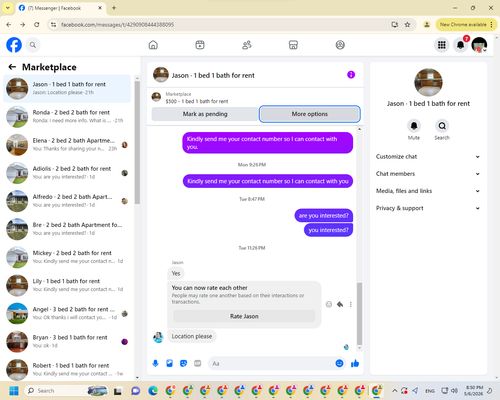React to the rate message with emoji icon
The height and width of the screenshot is (400, 500).
tap(329, 304)
